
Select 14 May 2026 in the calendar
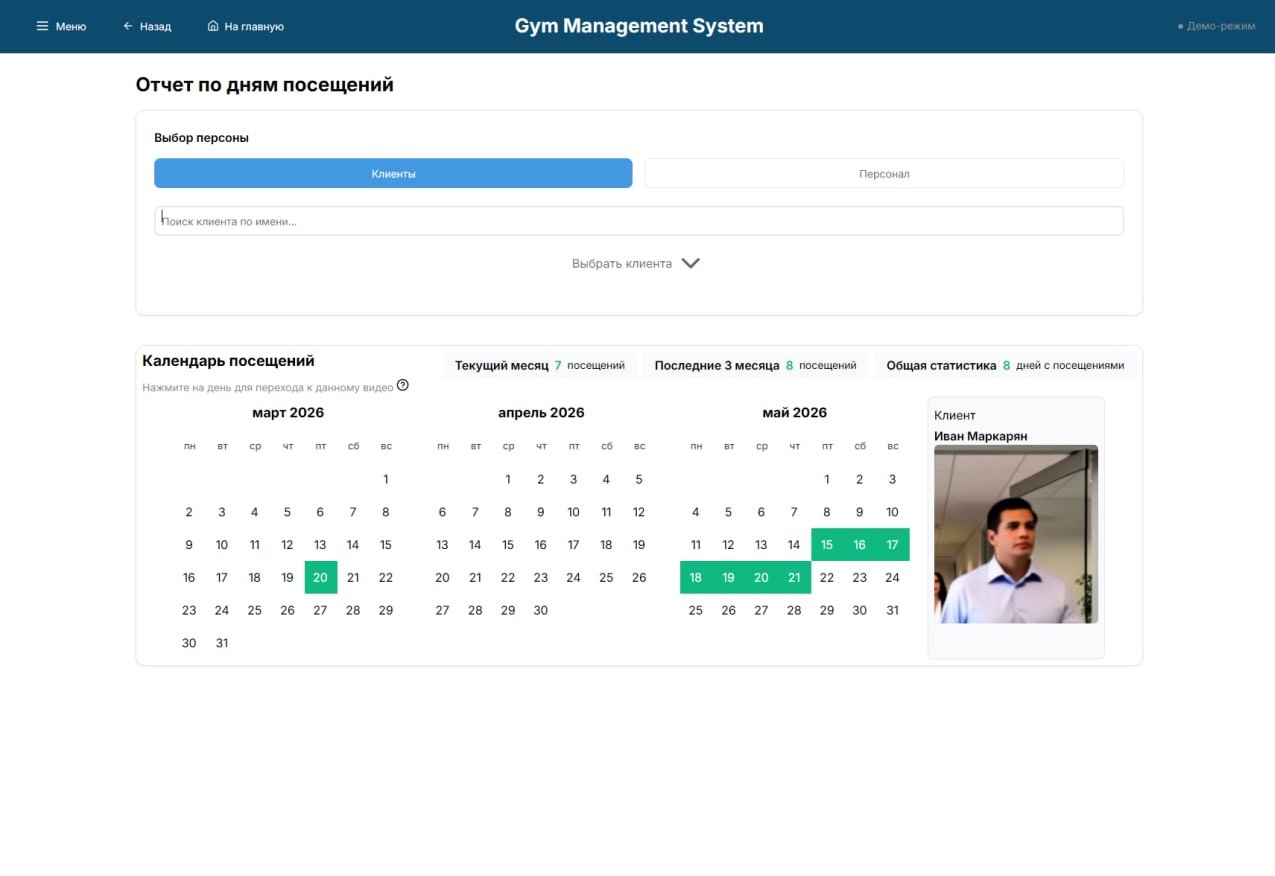(x=794, y=545)
